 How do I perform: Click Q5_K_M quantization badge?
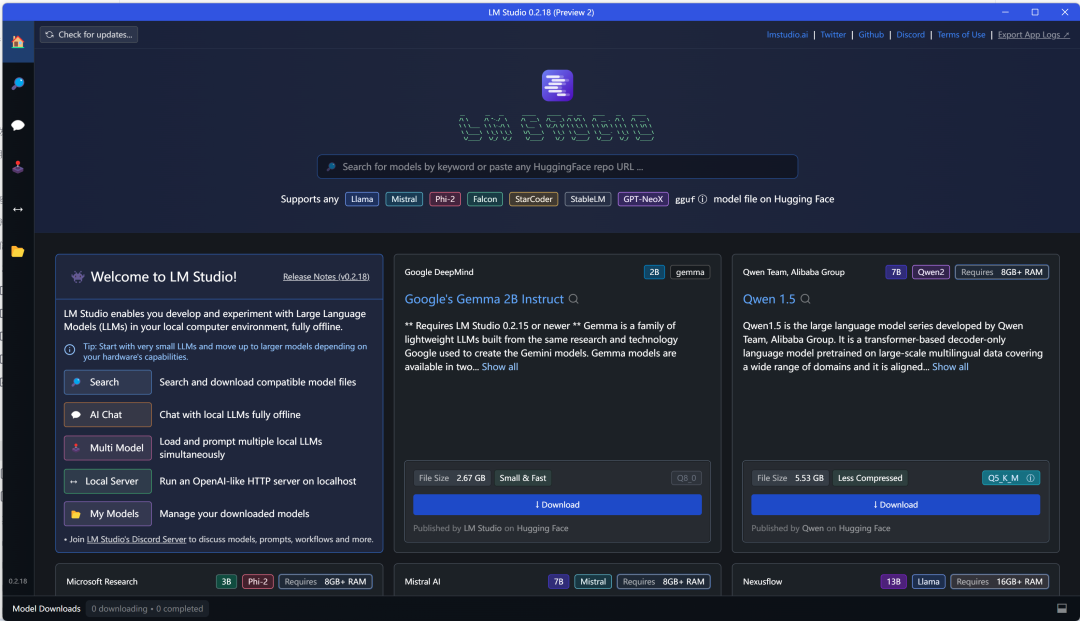tap(1010, 478)
